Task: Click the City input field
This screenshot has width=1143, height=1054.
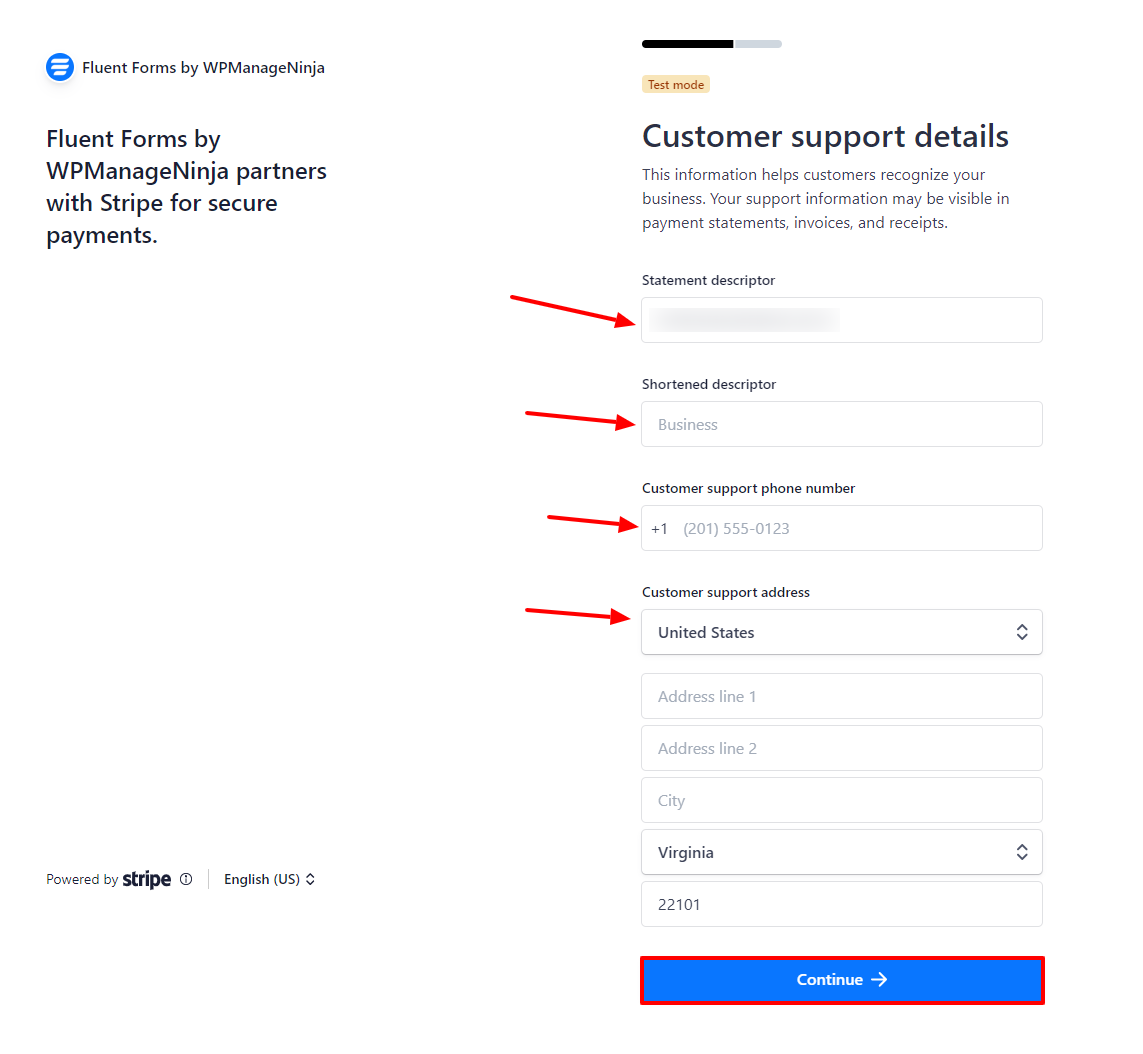Action: click(842, 800)
